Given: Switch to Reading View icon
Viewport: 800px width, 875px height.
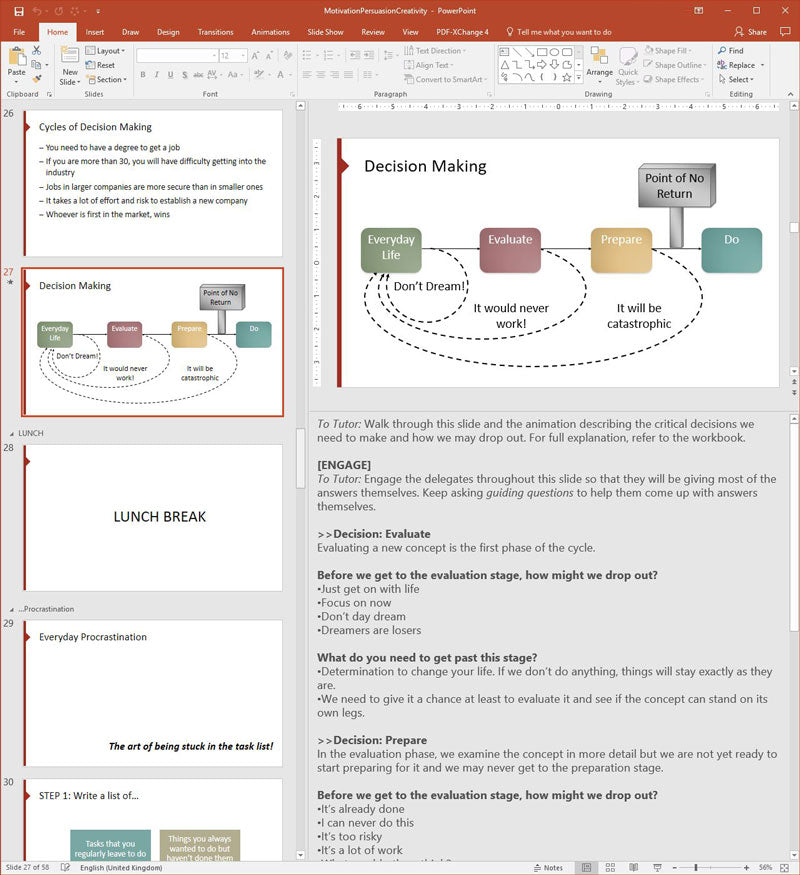Looking at the screenshot, I should coord(634,868).
